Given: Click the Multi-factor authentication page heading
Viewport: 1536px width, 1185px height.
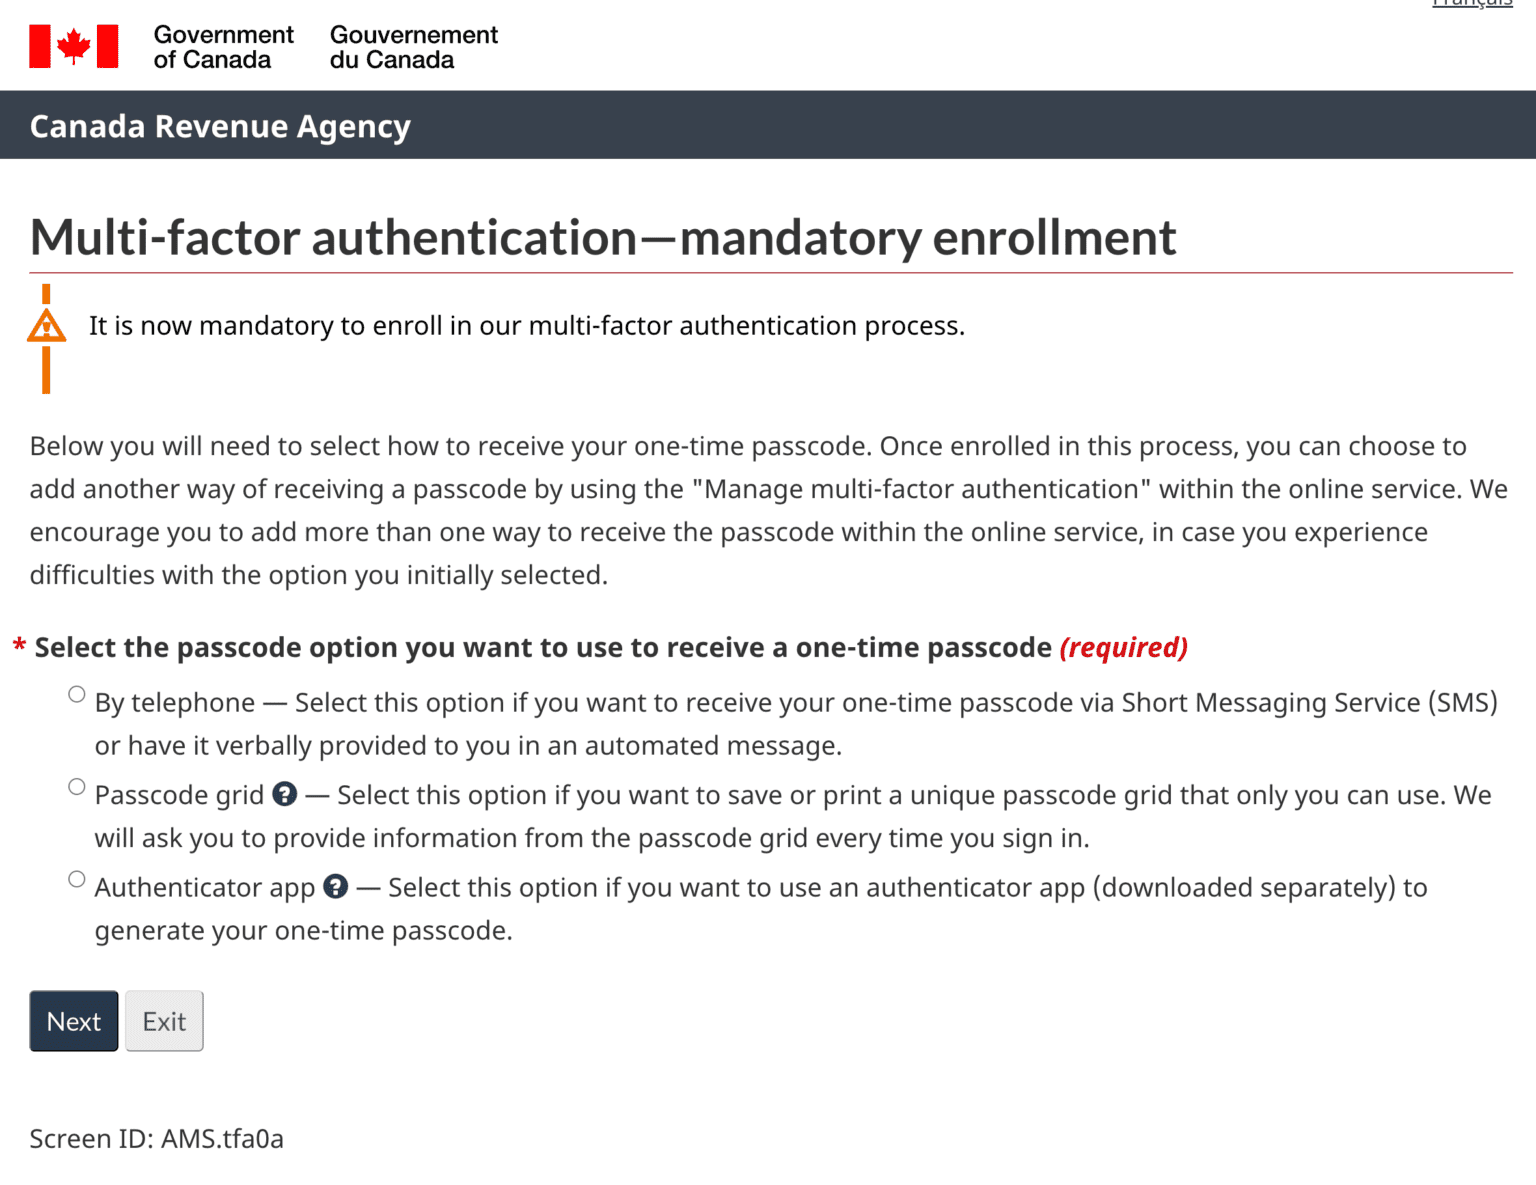Looking at the screenshot, I should tap(603, 238).
